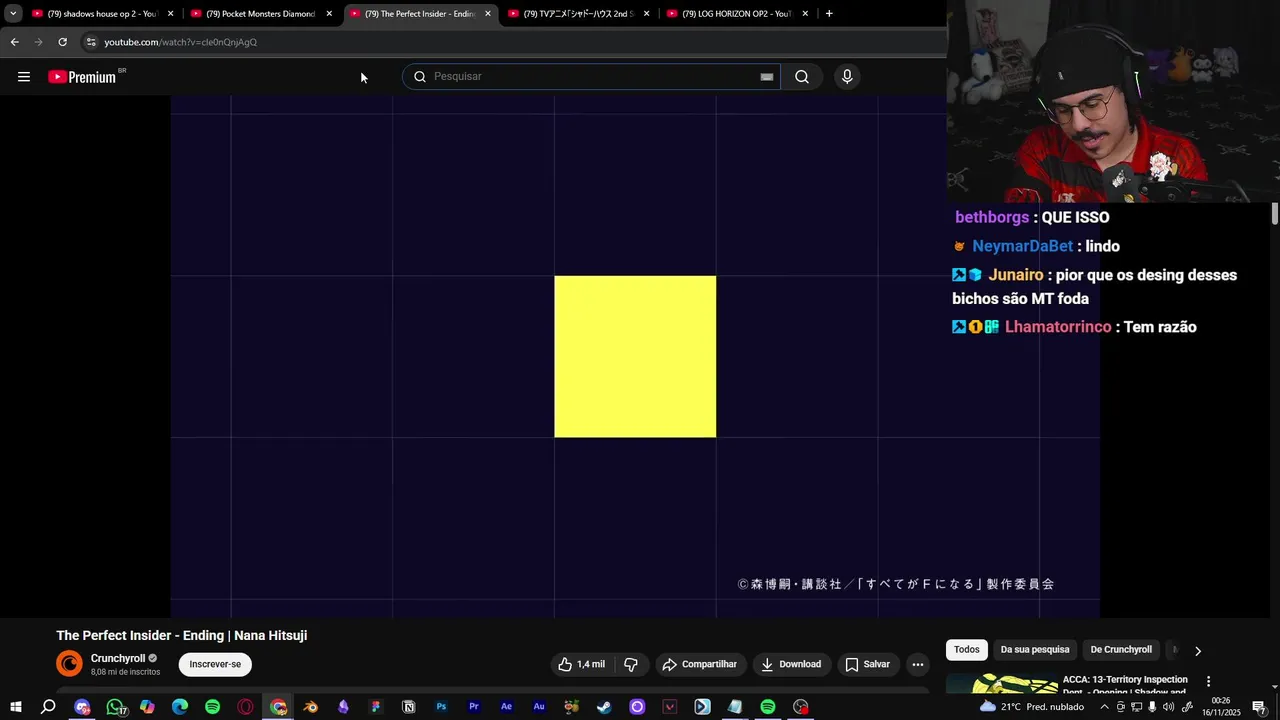The height and width of the screenshot is (720, 1280).
Task: Open ACCA: 13-Territory Inspection video title
Action: [x=1125, y=685]
